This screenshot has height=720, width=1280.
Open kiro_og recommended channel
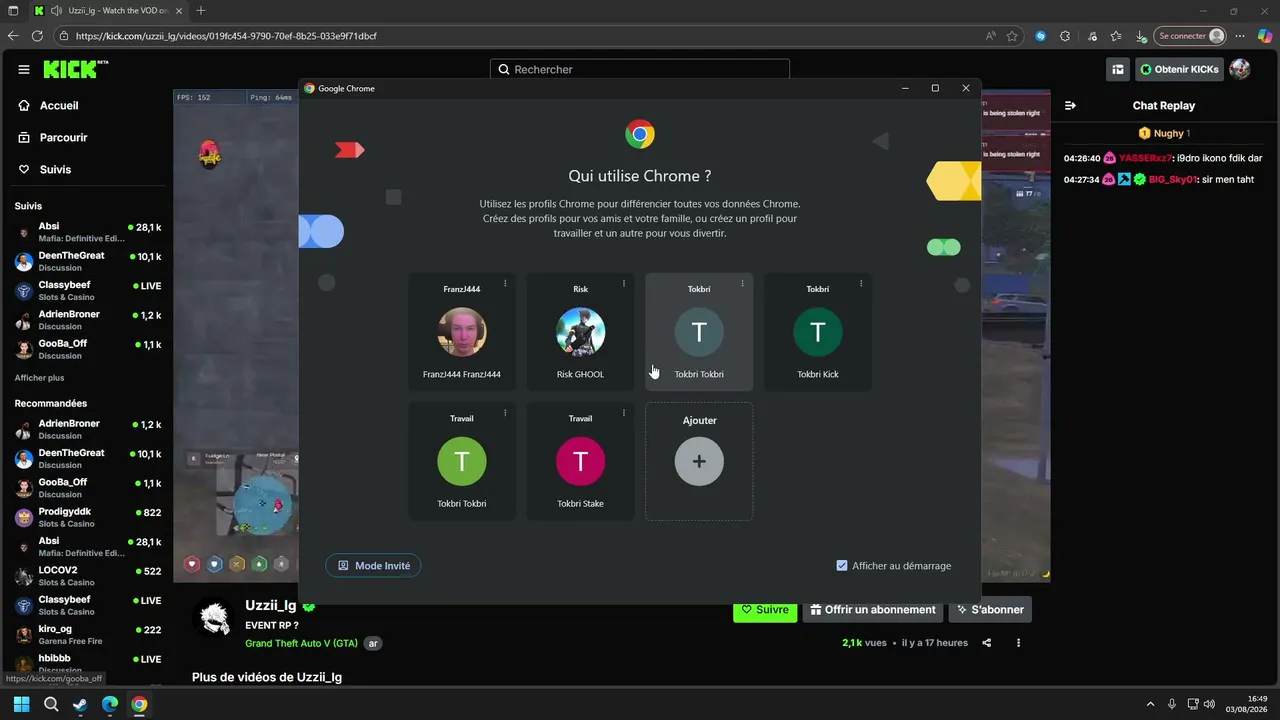pyautogui.click(x=88, y=635)
